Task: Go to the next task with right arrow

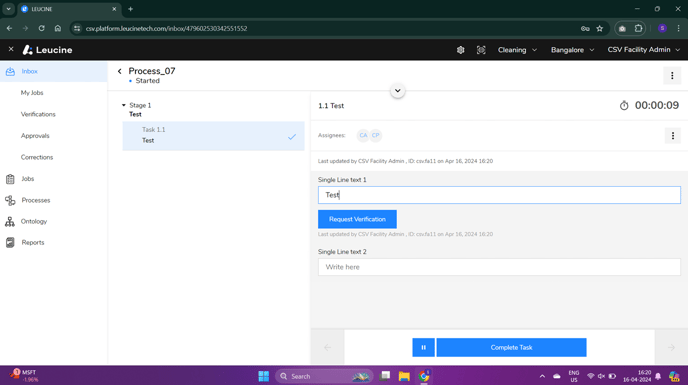Action: pos(671,347)
